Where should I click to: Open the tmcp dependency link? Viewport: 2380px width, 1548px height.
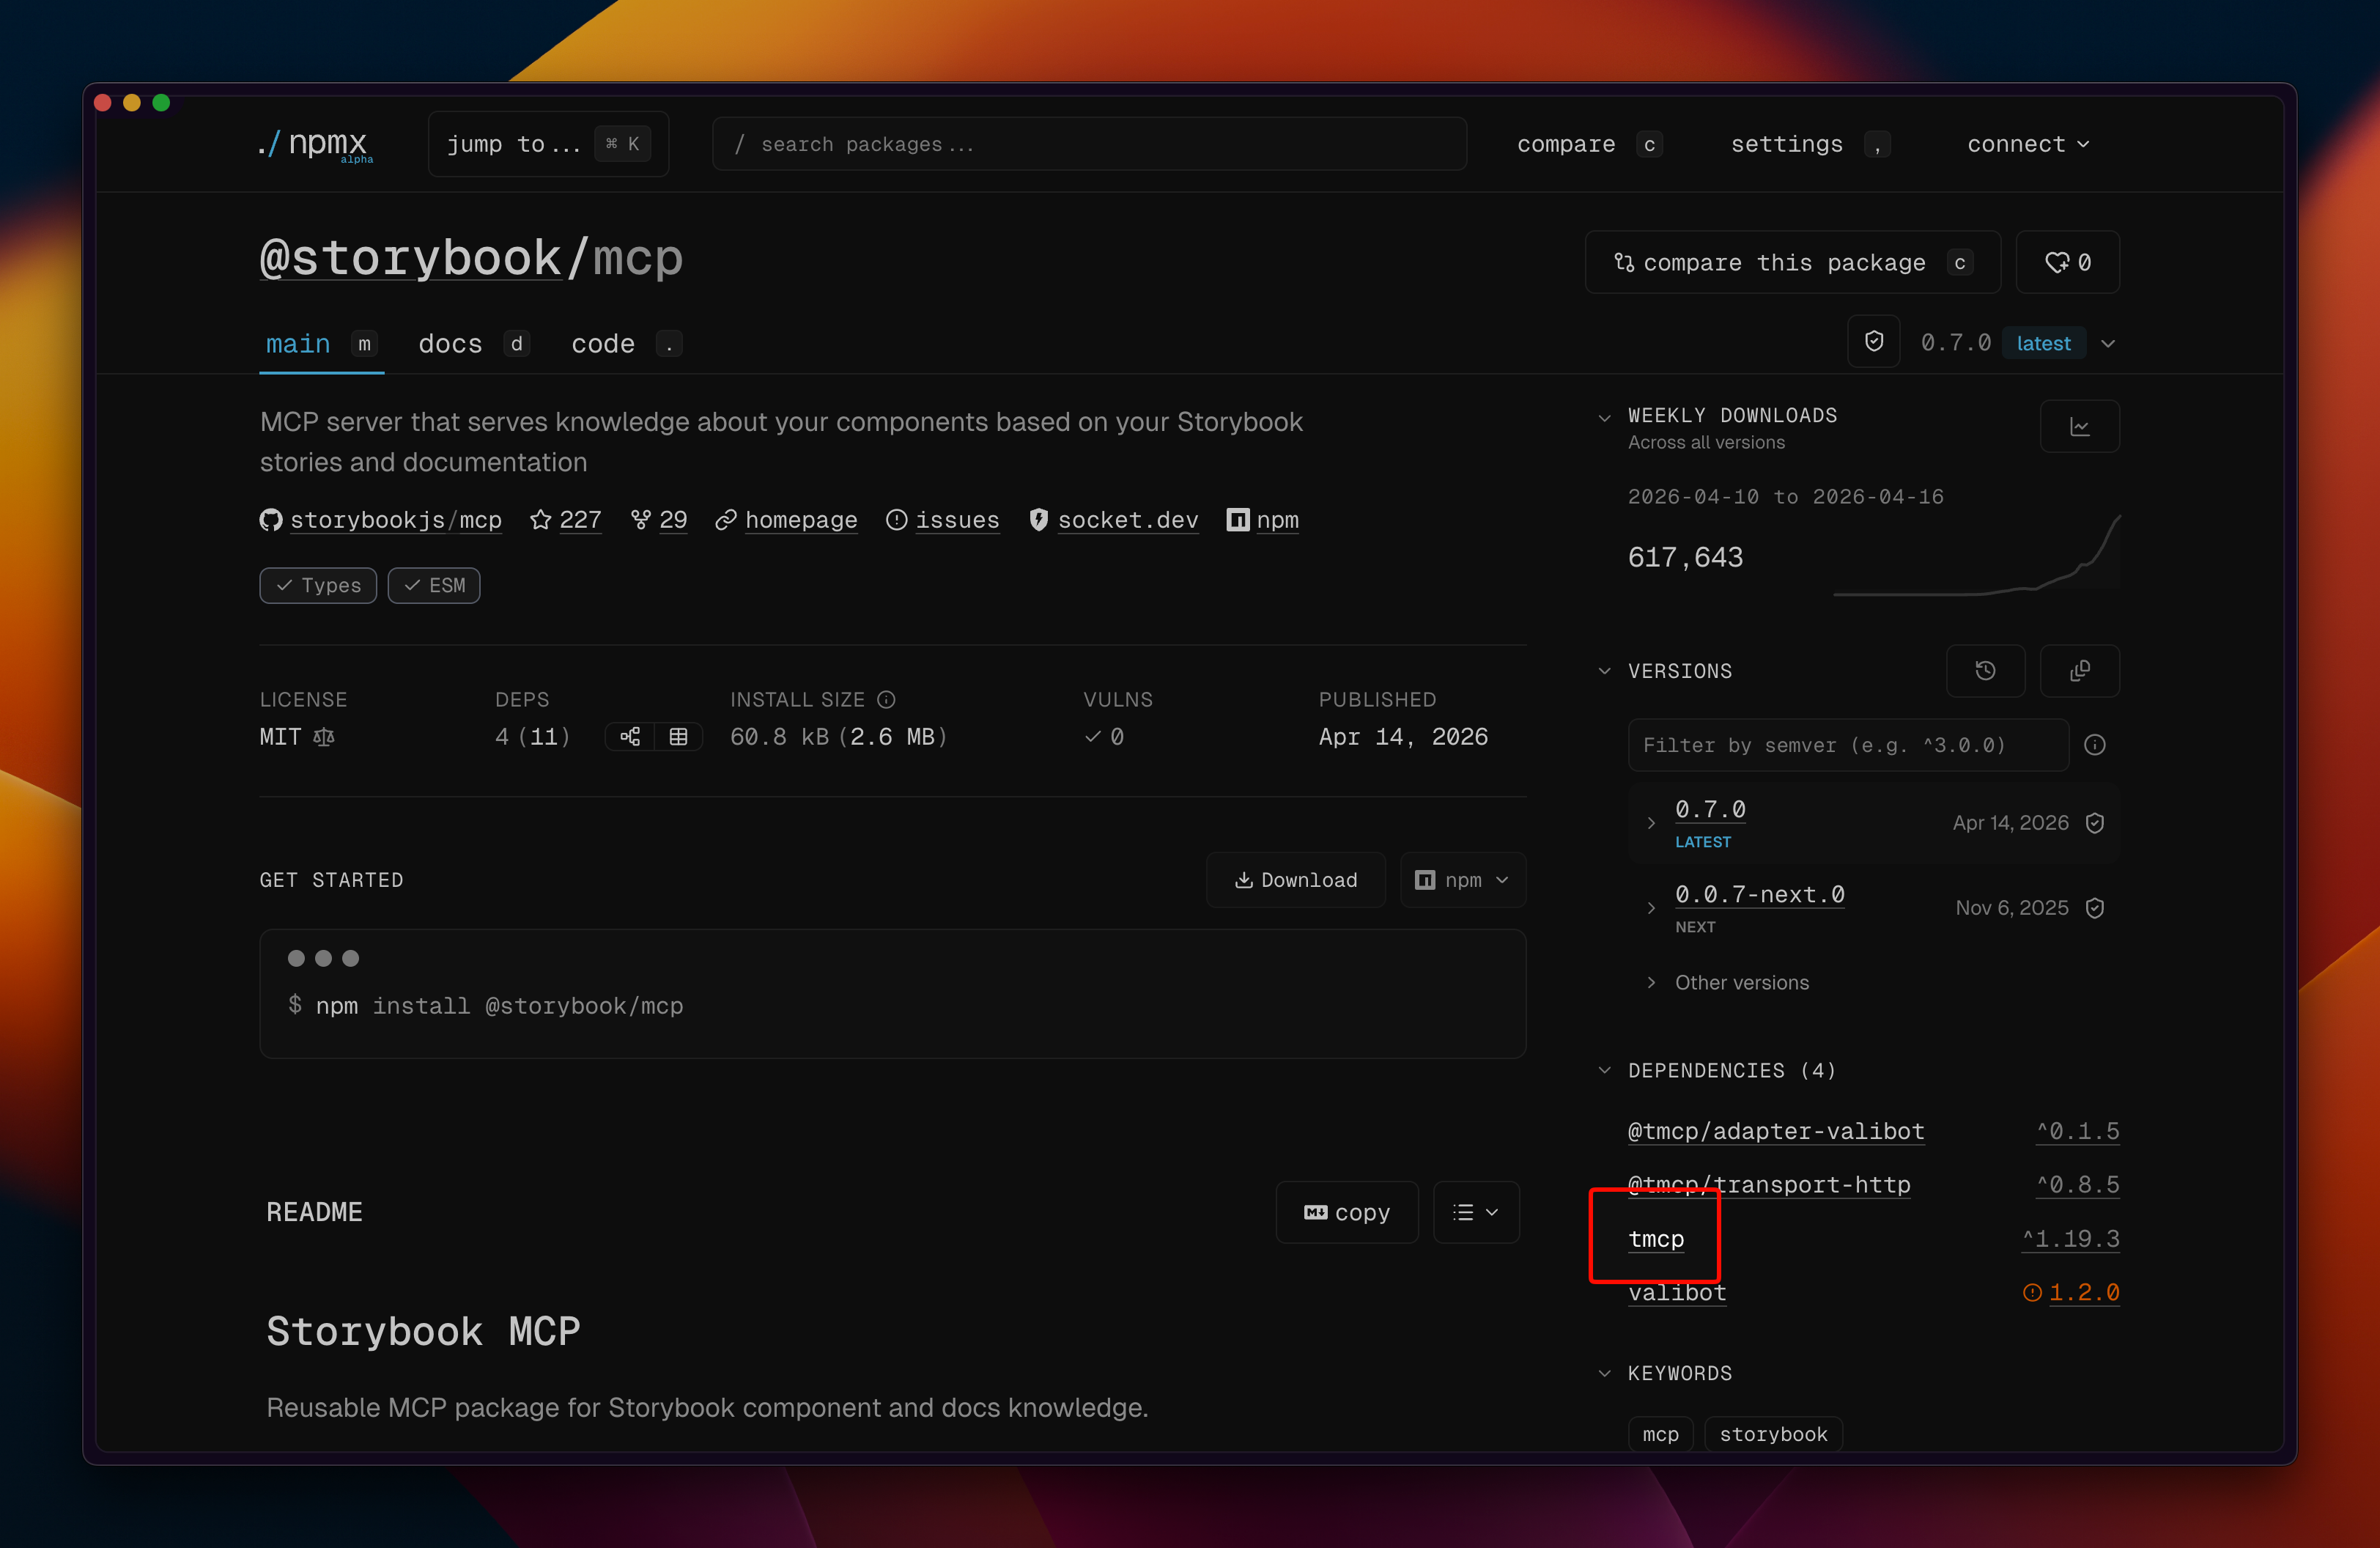[1656, 1239]
